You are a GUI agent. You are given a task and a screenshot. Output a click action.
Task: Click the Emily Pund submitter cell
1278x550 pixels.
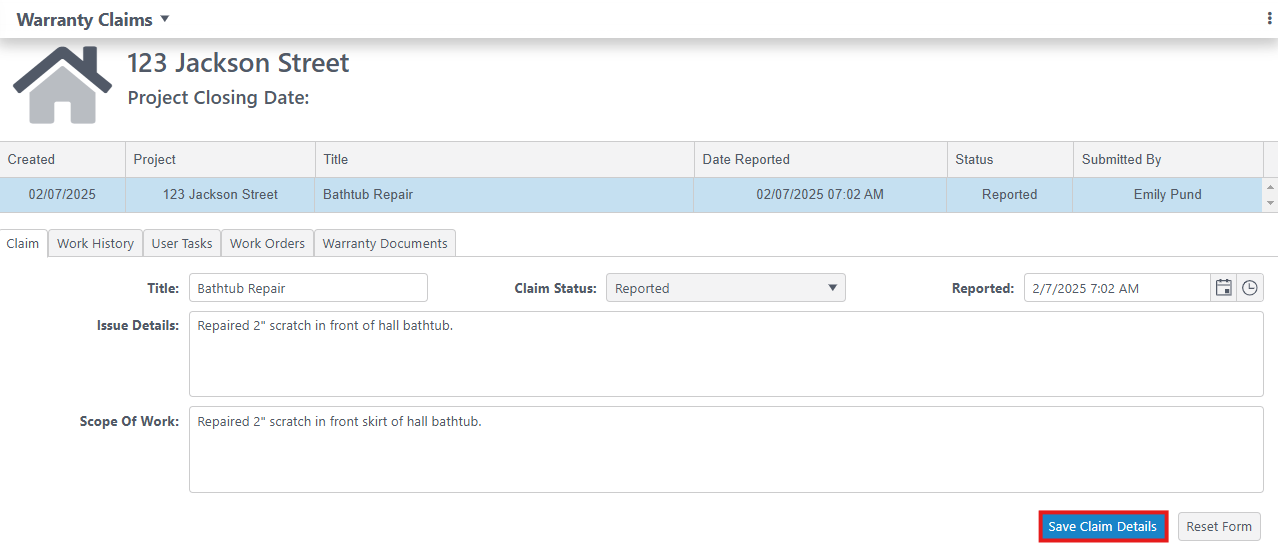1168,195
